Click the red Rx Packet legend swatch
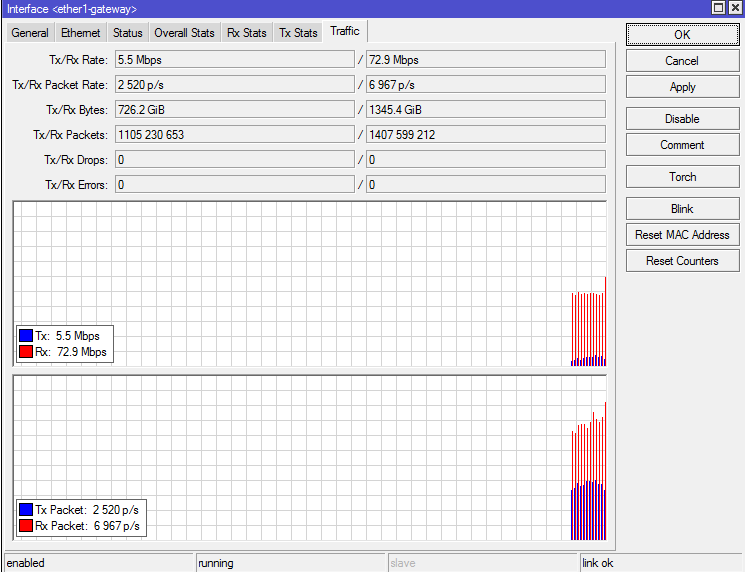The image size is (745, 572). point(26,526)
